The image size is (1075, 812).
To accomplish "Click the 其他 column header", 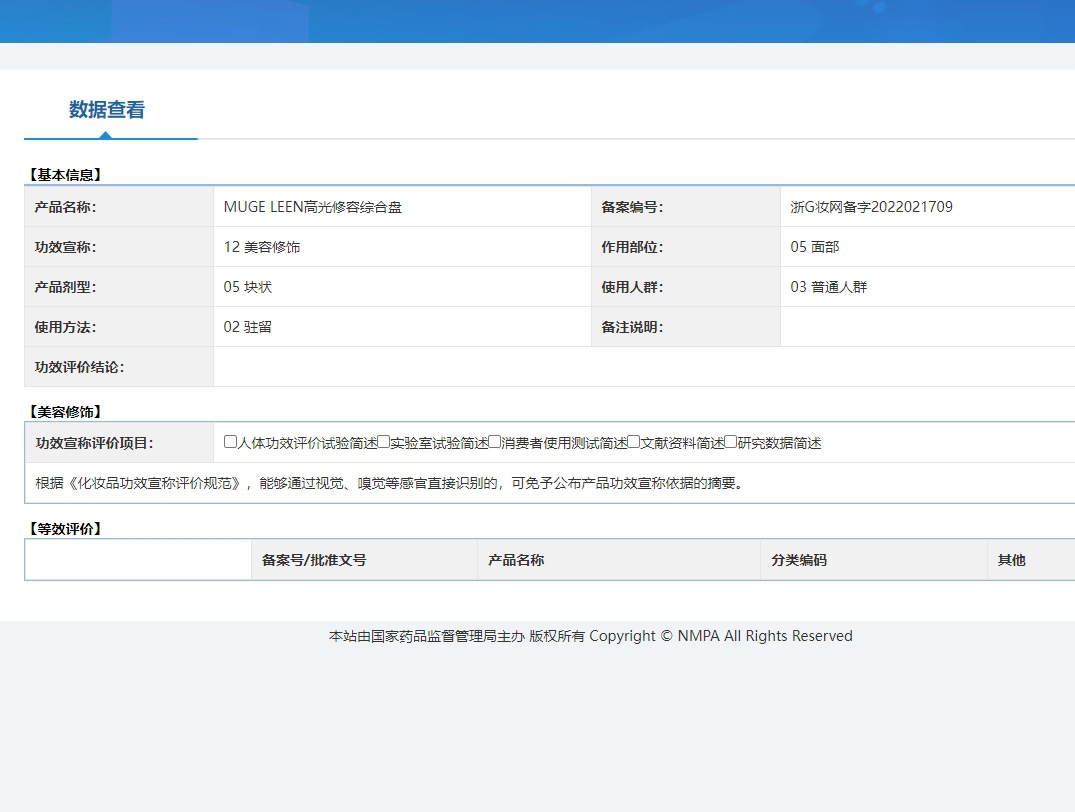I will tap(1012, 560).
